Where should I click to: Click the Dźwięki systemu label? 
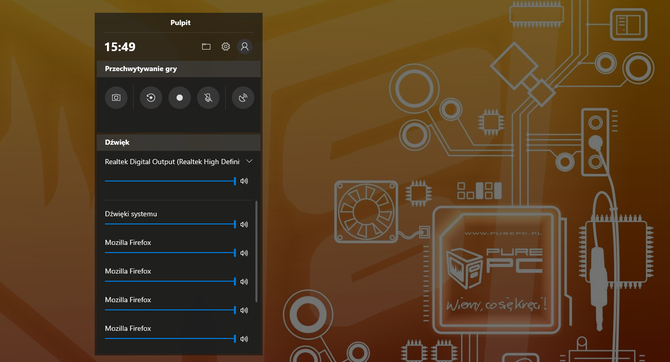pos(131,214)
